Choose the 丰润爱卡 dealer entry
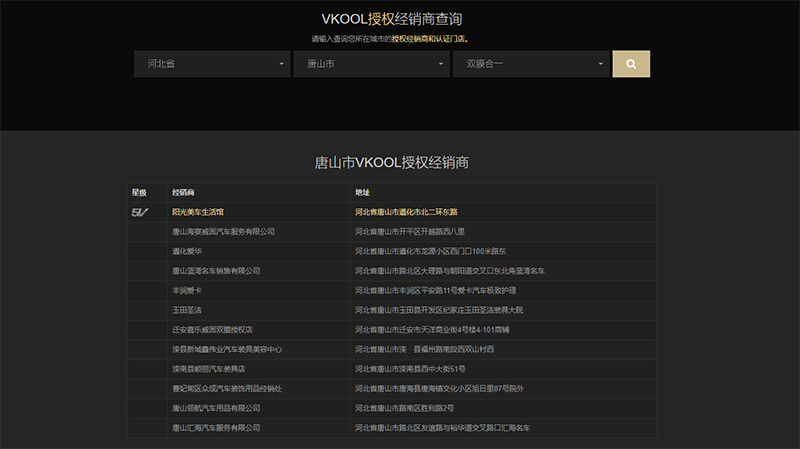The height and width of the screenshot is (449, 800). 187,290
